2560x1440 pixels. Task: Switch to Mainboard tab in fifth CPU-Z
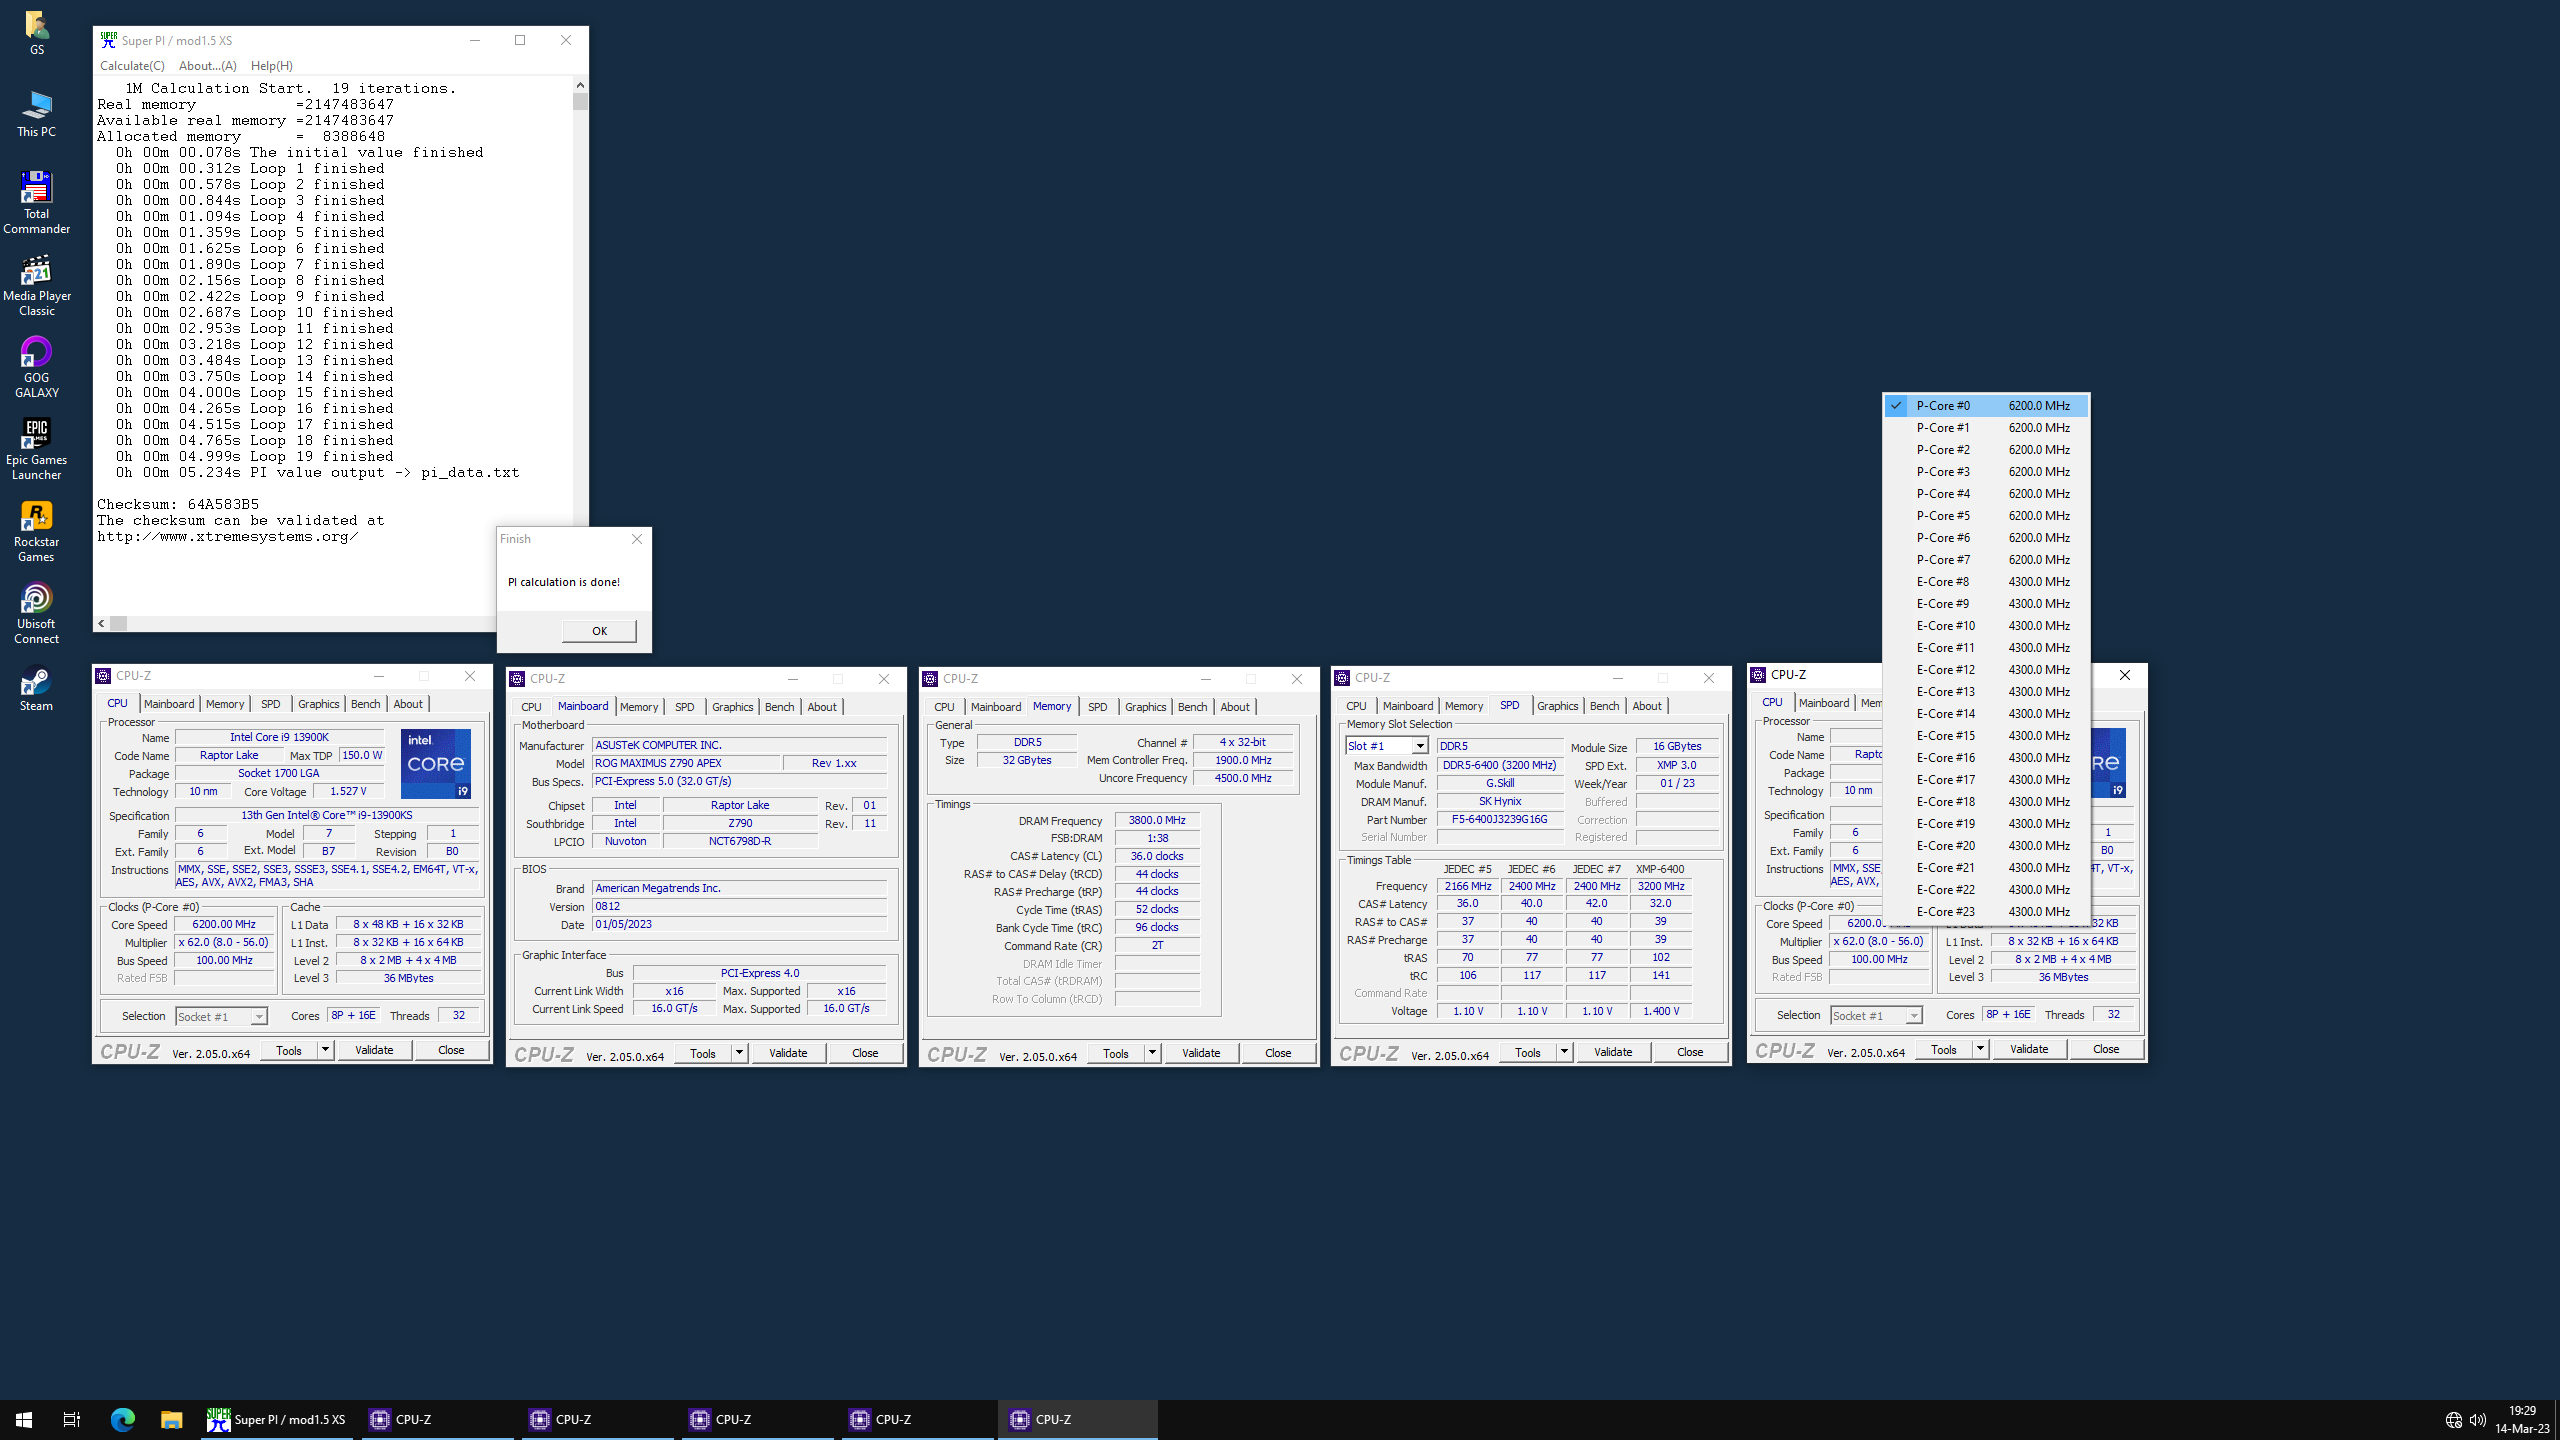1824,703
